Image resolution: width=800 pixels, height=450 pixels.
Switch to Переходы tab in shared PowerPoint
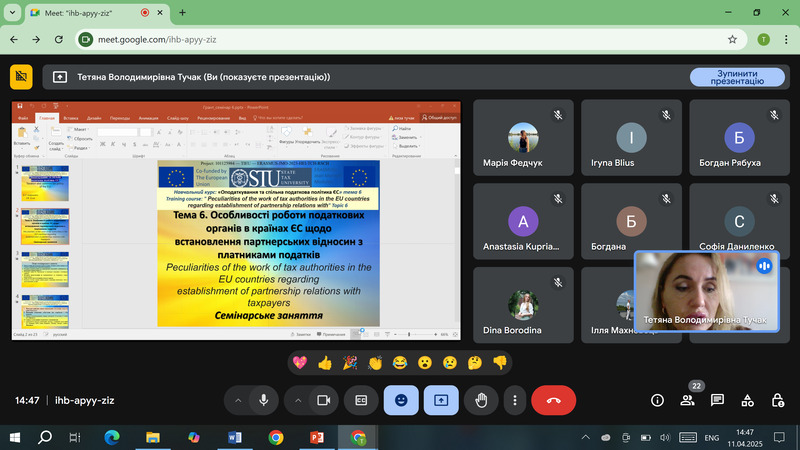(x=120, y=118)
